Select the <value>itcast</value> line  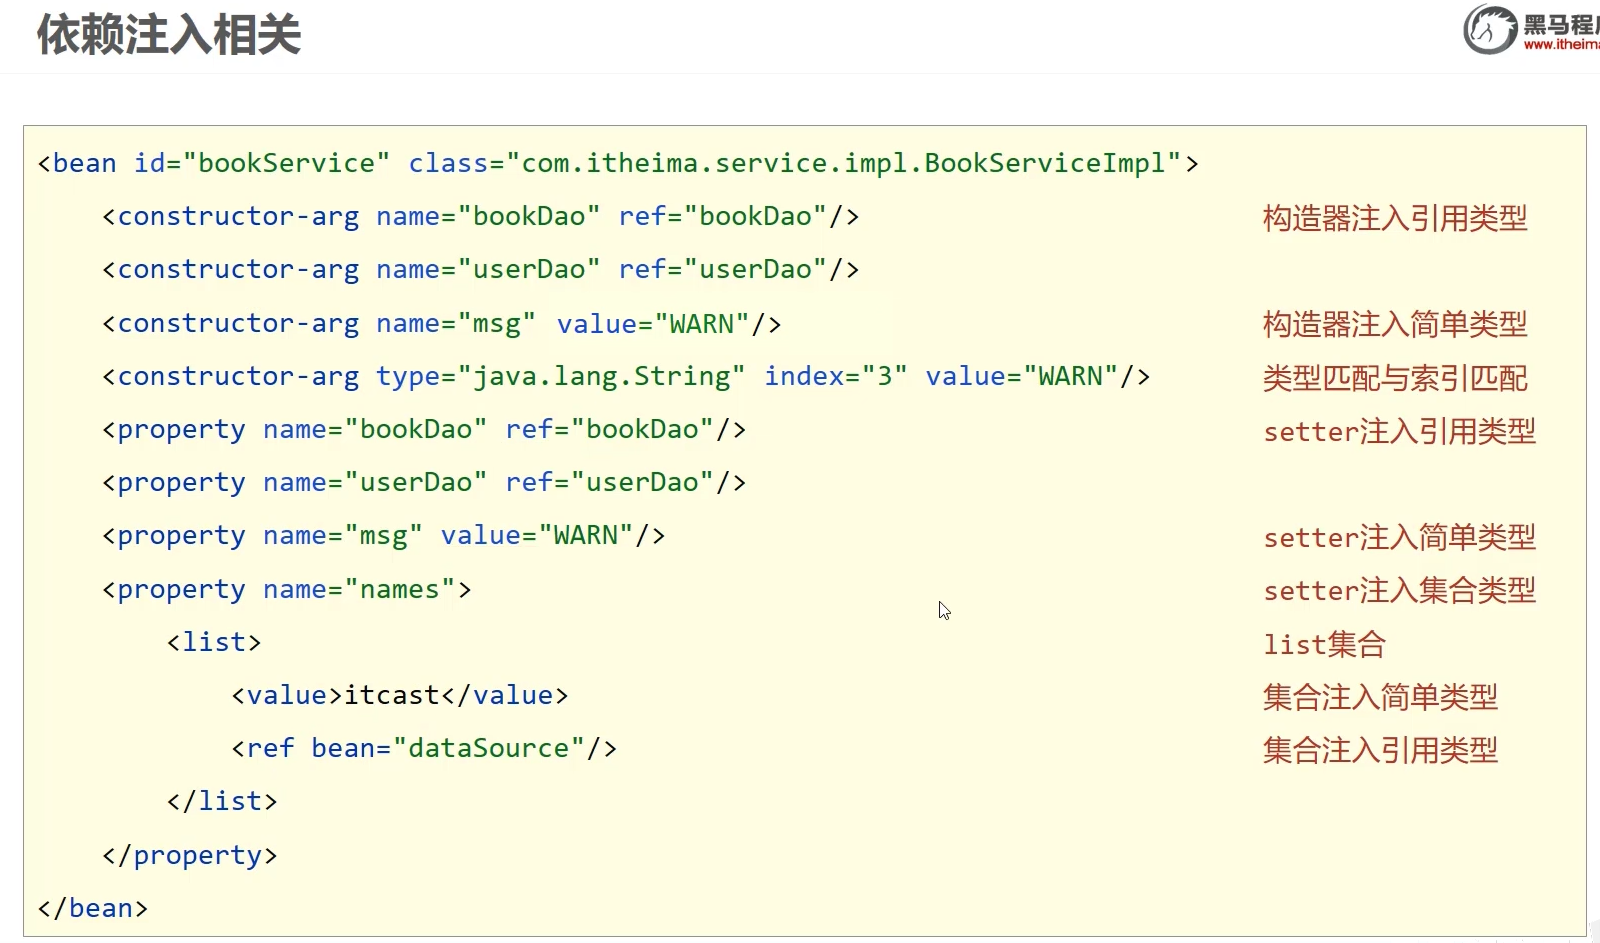399,695
